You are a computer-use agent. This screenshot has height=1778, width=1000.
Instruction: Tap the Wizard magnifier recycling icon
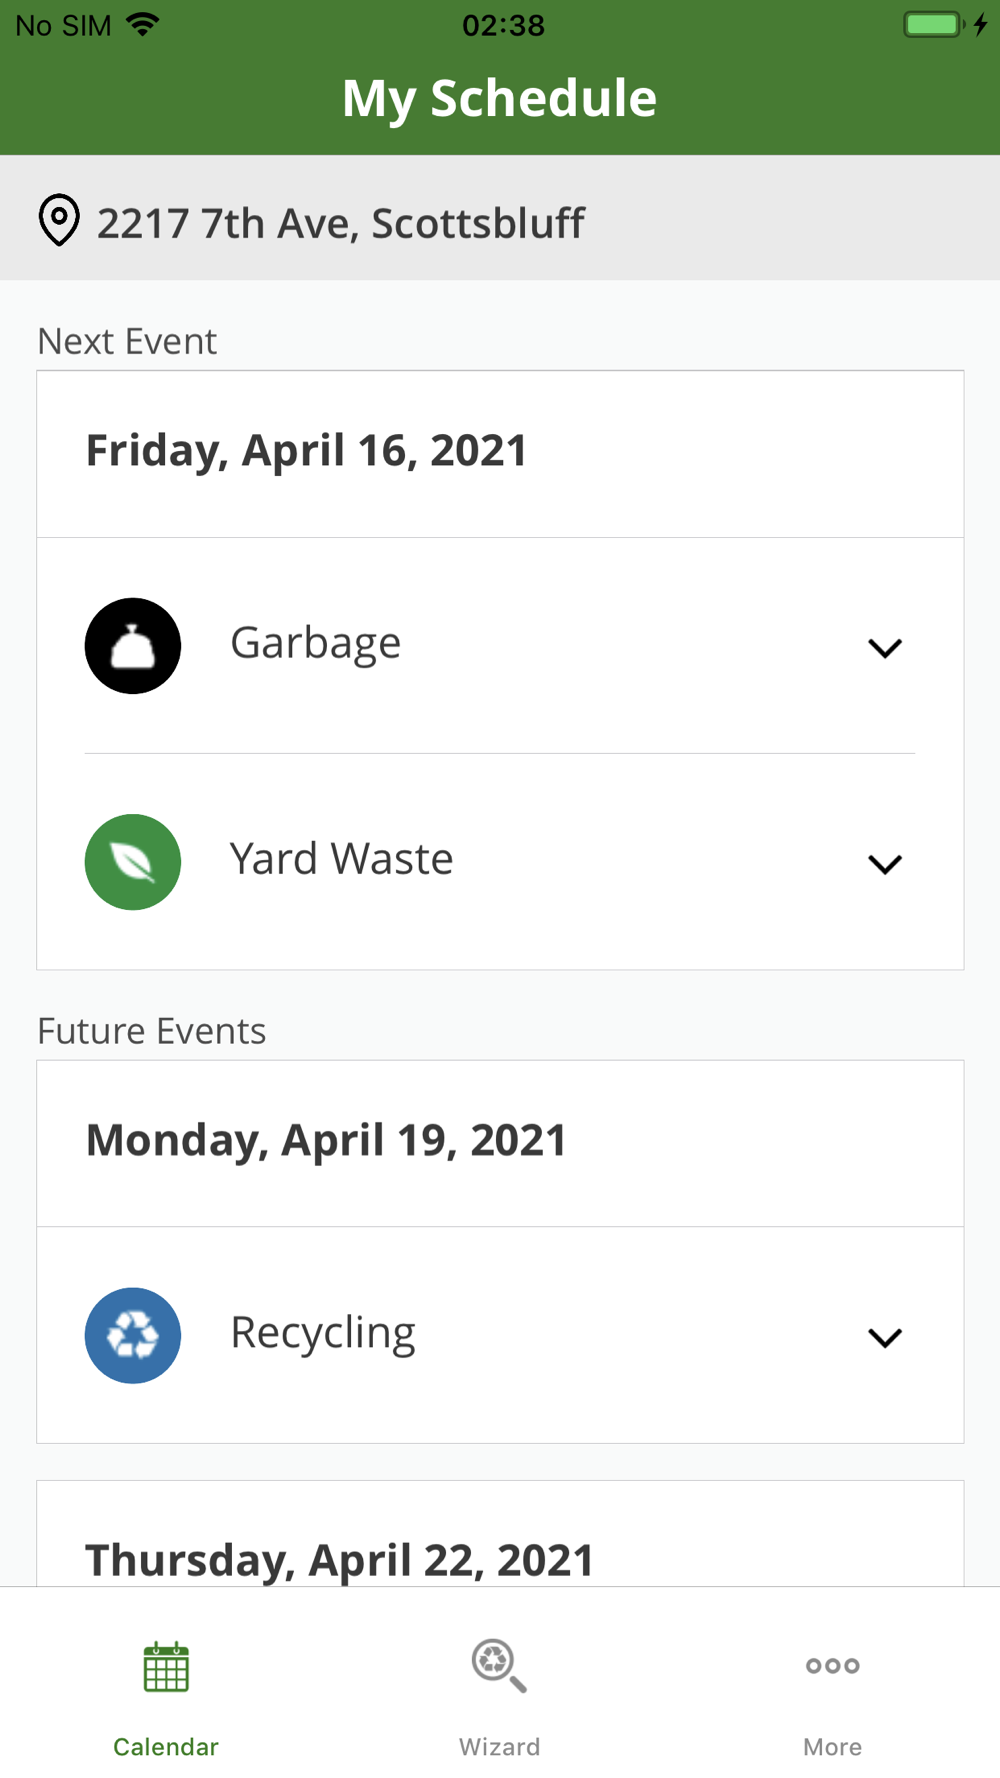tap(499, 1666)
